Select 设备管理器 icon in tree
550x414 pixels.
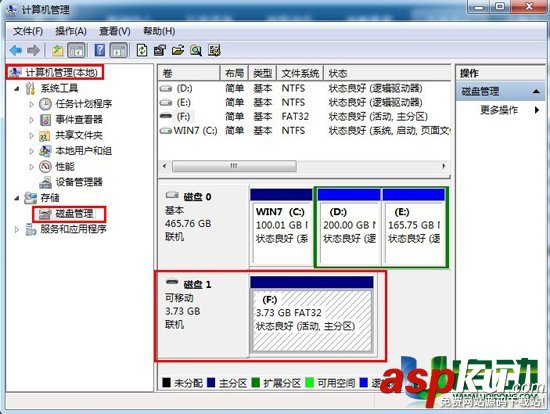(x=45, y=182)
